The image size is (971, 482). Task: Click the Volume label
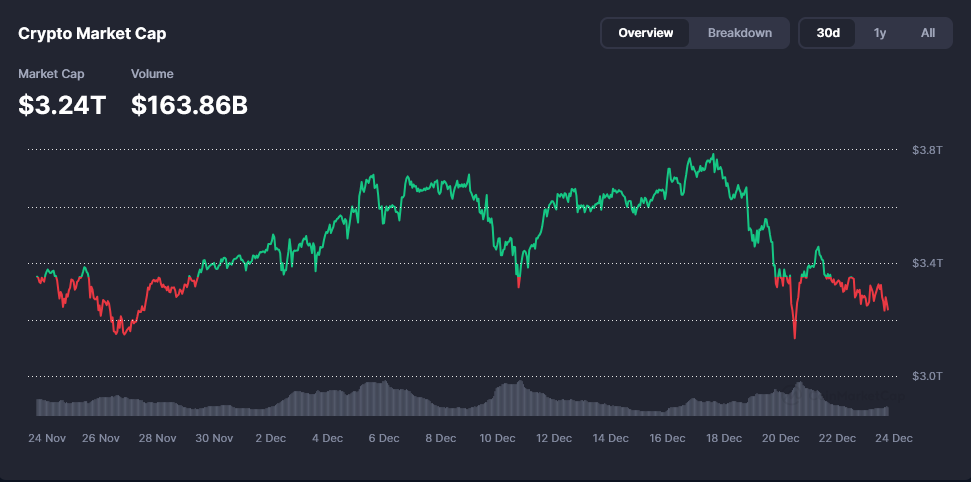point(152,74)
